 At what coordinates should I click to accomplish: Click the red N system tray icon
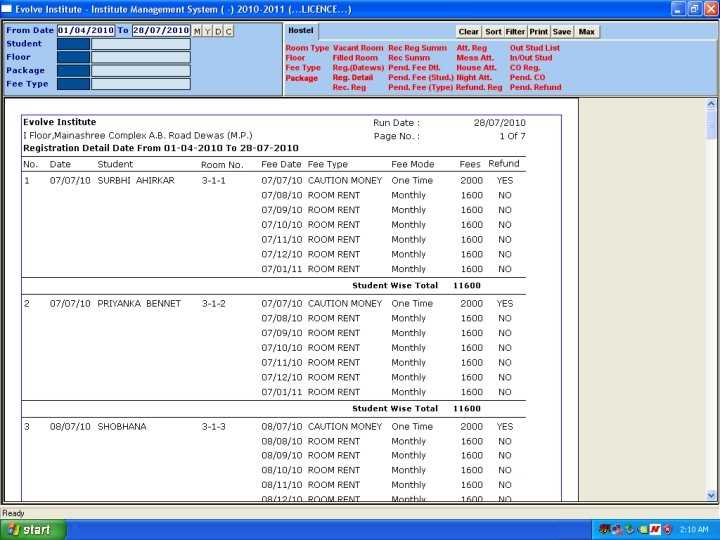pos(654,529)
